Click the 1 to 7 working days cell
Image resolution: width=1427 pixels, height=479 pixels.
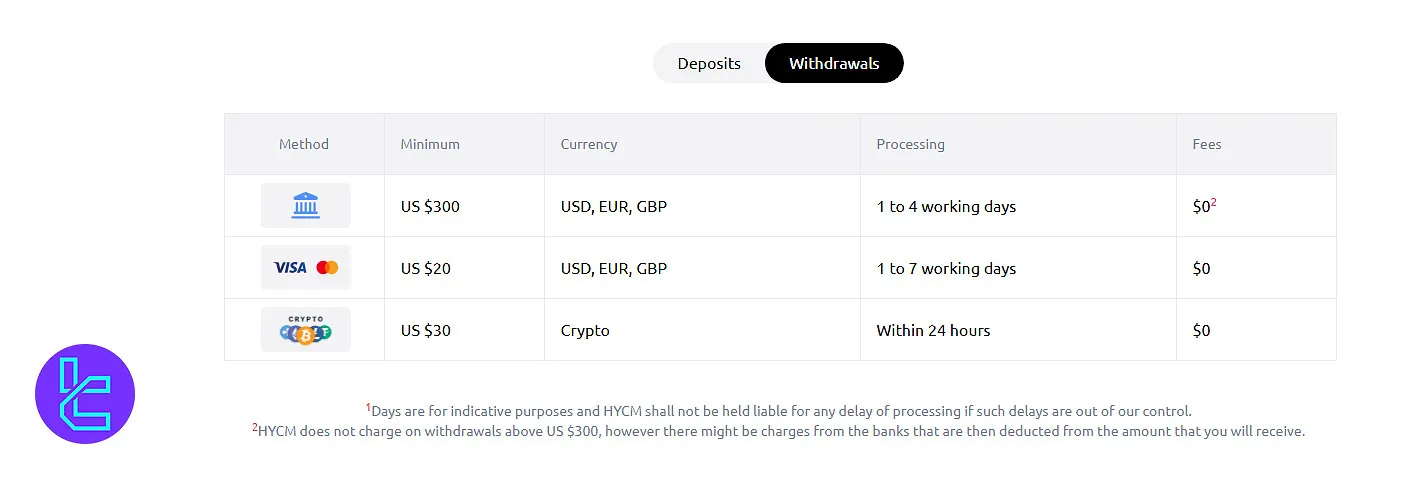click(x=946, y=269)
